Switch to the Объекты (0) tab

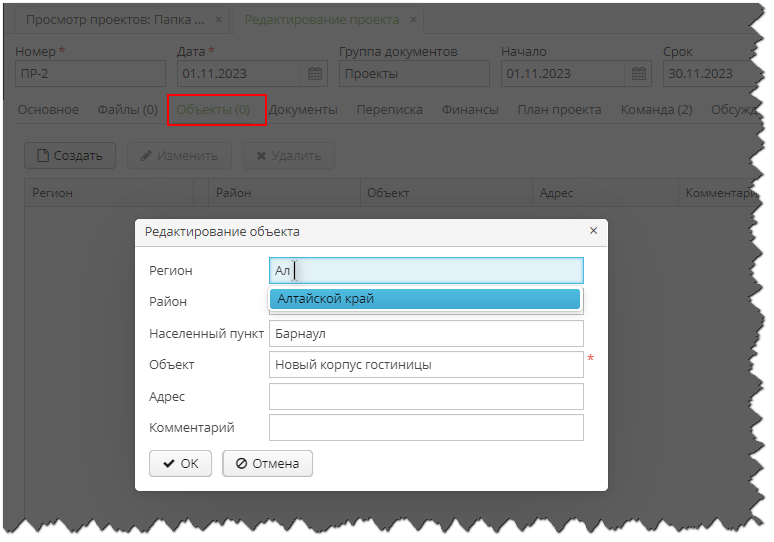(x=213, y=110)
